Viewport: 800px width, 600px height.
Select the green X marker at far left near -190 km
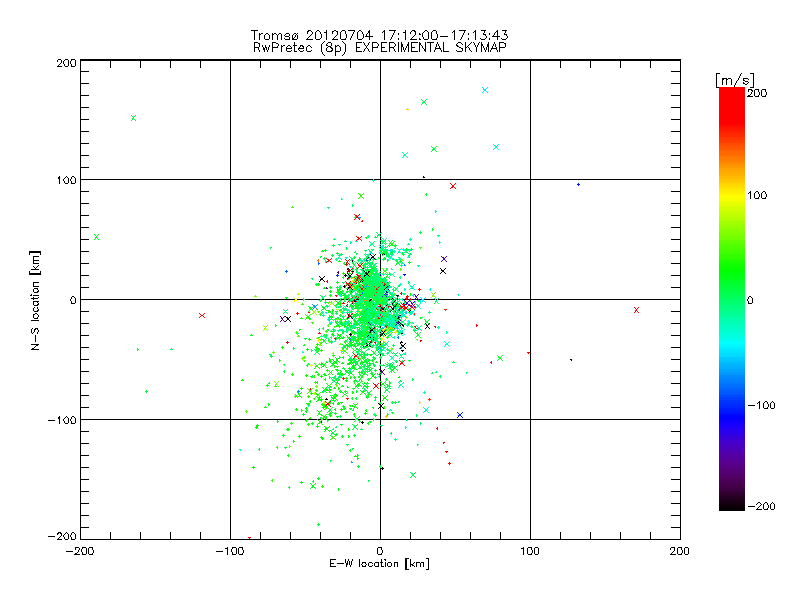click(96, 237)
